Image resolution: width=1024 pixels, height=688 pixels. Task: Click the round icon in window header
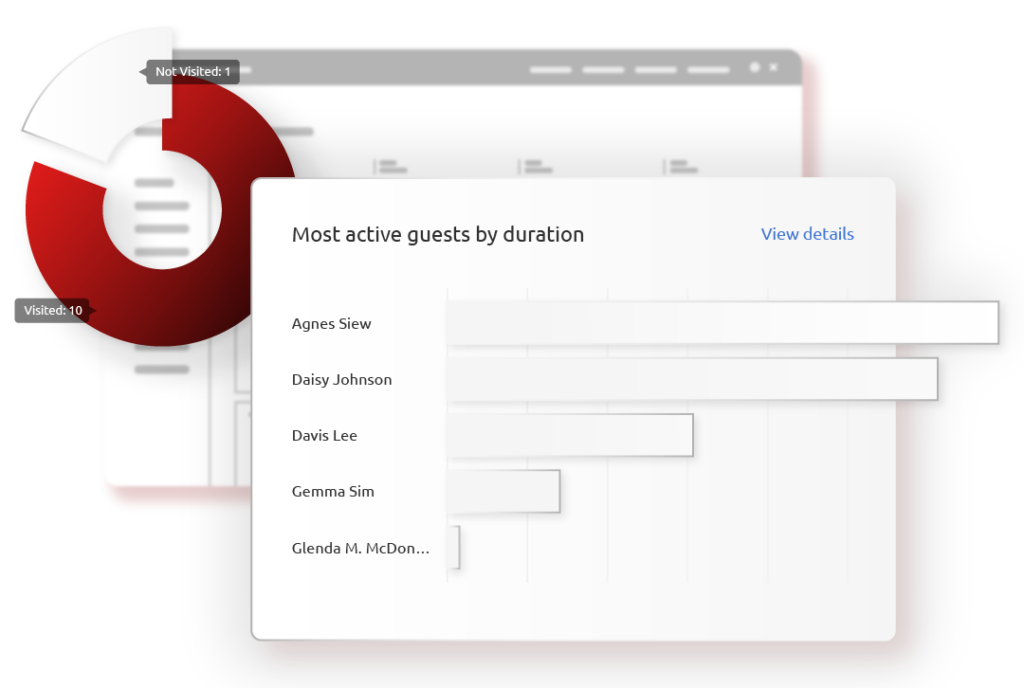click(x=755, y=68)
